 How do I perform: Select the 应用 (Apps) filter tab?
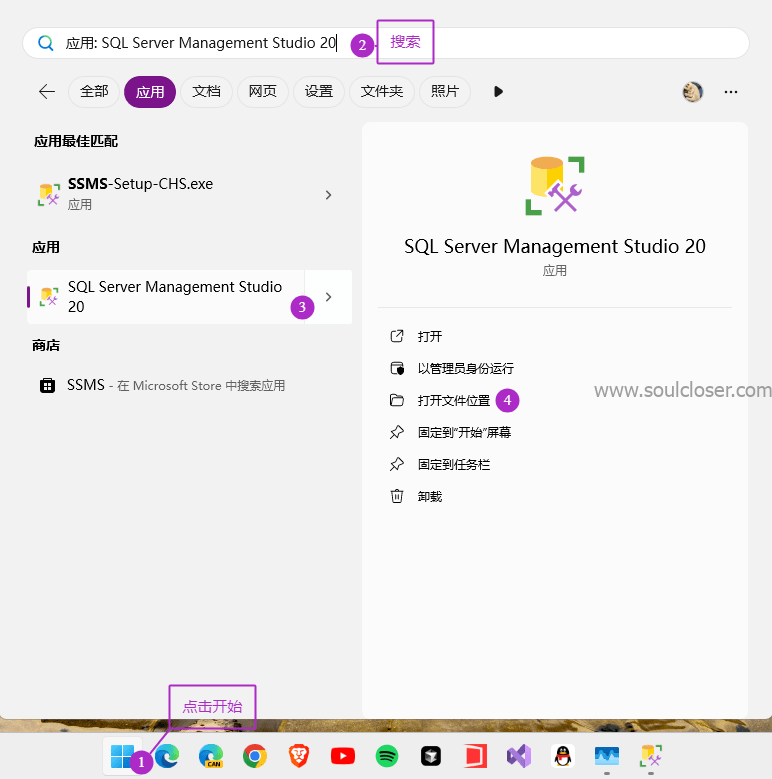[150, 92]
